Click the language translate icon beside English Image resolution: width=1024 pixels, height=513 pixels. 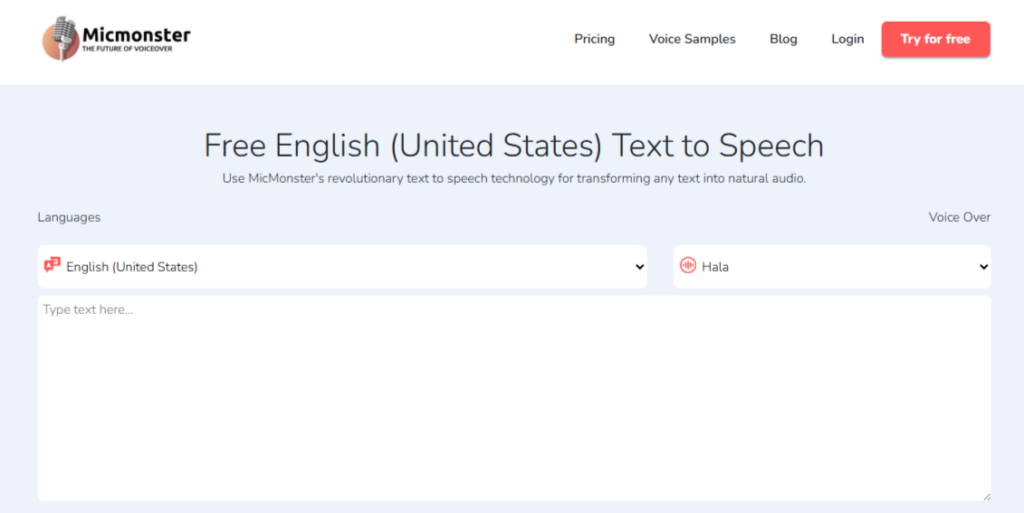pyautogui.click(x=52, y=265)
